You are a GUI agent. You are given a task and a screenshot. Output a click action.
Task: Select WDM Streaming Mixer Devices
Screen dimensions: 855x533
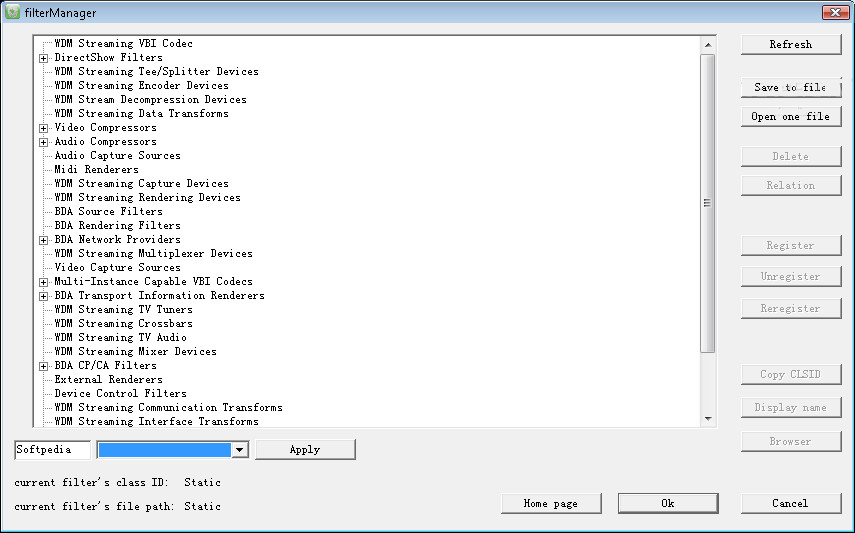pyautogui.click(x=135, y=352)
